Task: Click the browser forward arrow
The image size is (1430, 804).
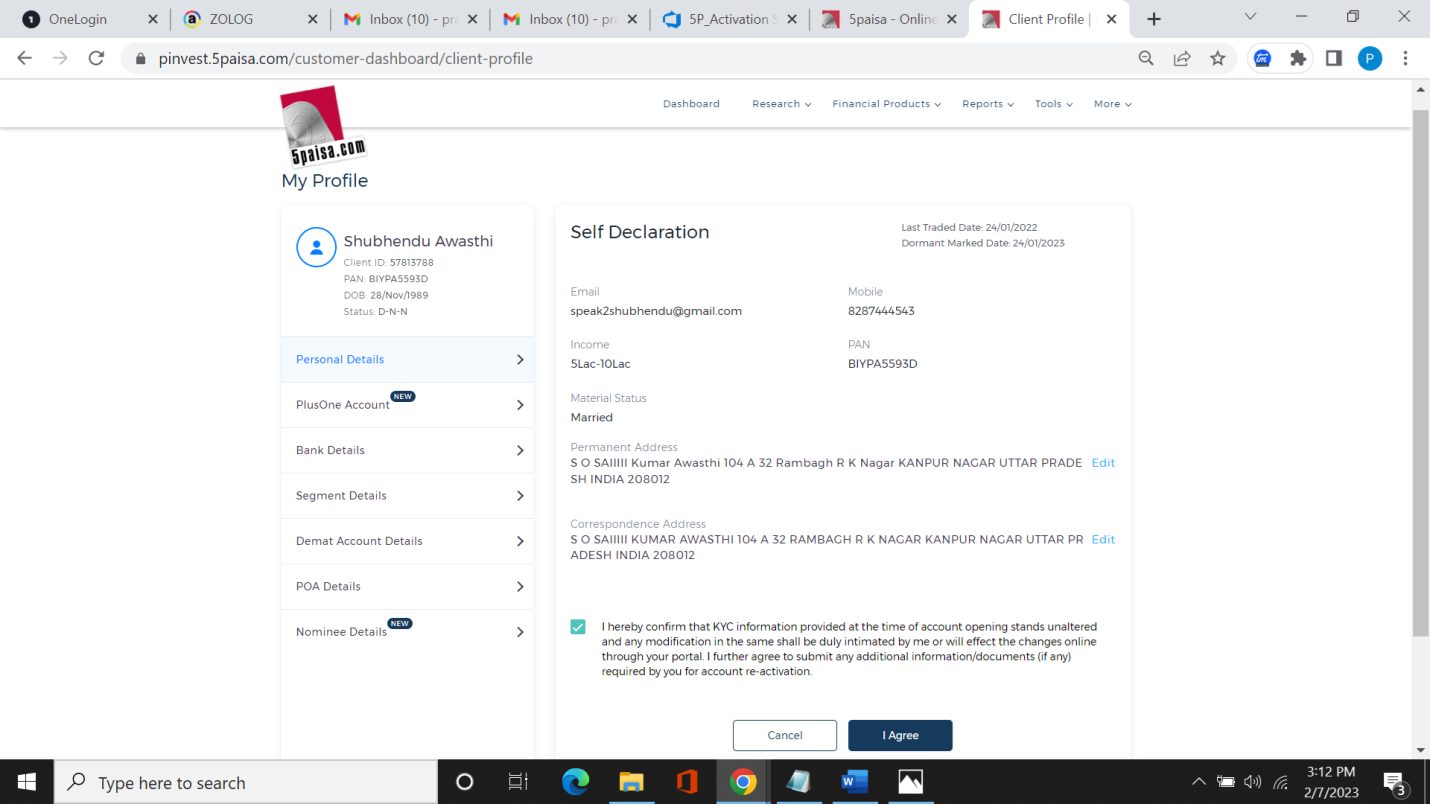Action: (61, 58)
